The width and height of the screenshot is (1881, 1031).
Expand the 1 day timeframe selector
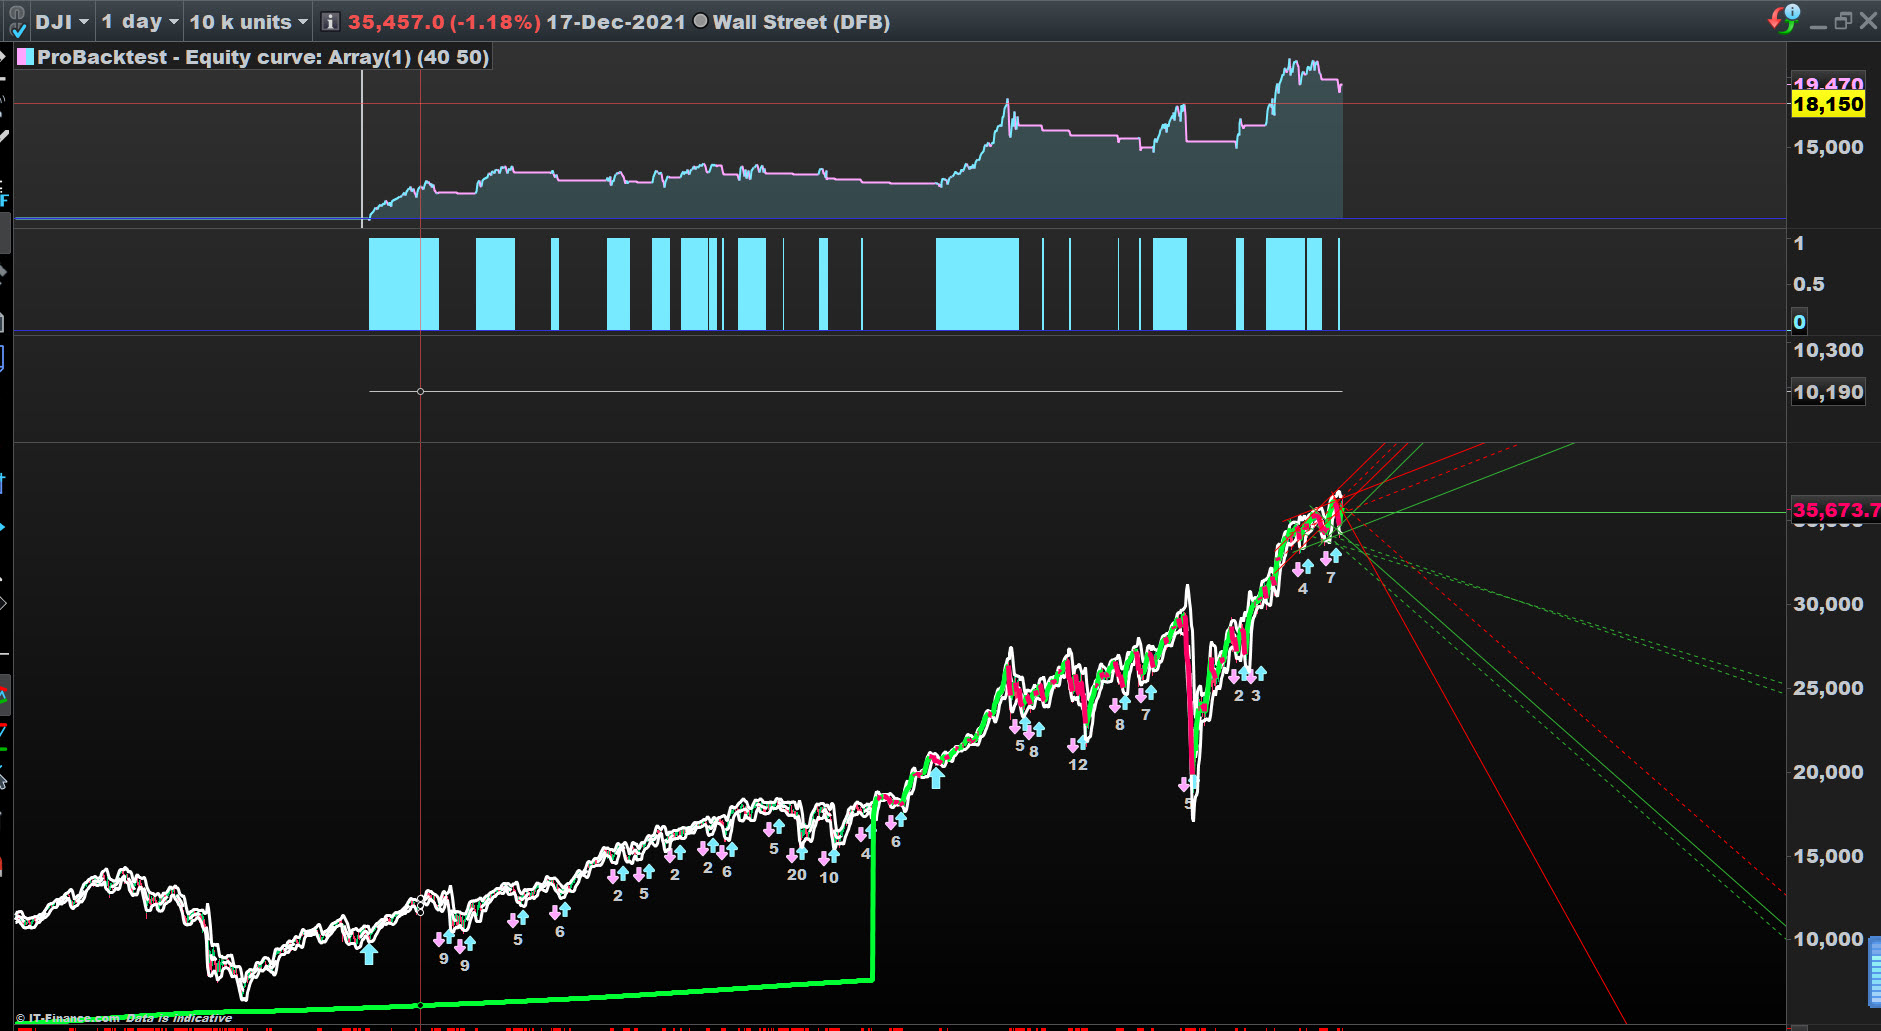click(140, 22)
